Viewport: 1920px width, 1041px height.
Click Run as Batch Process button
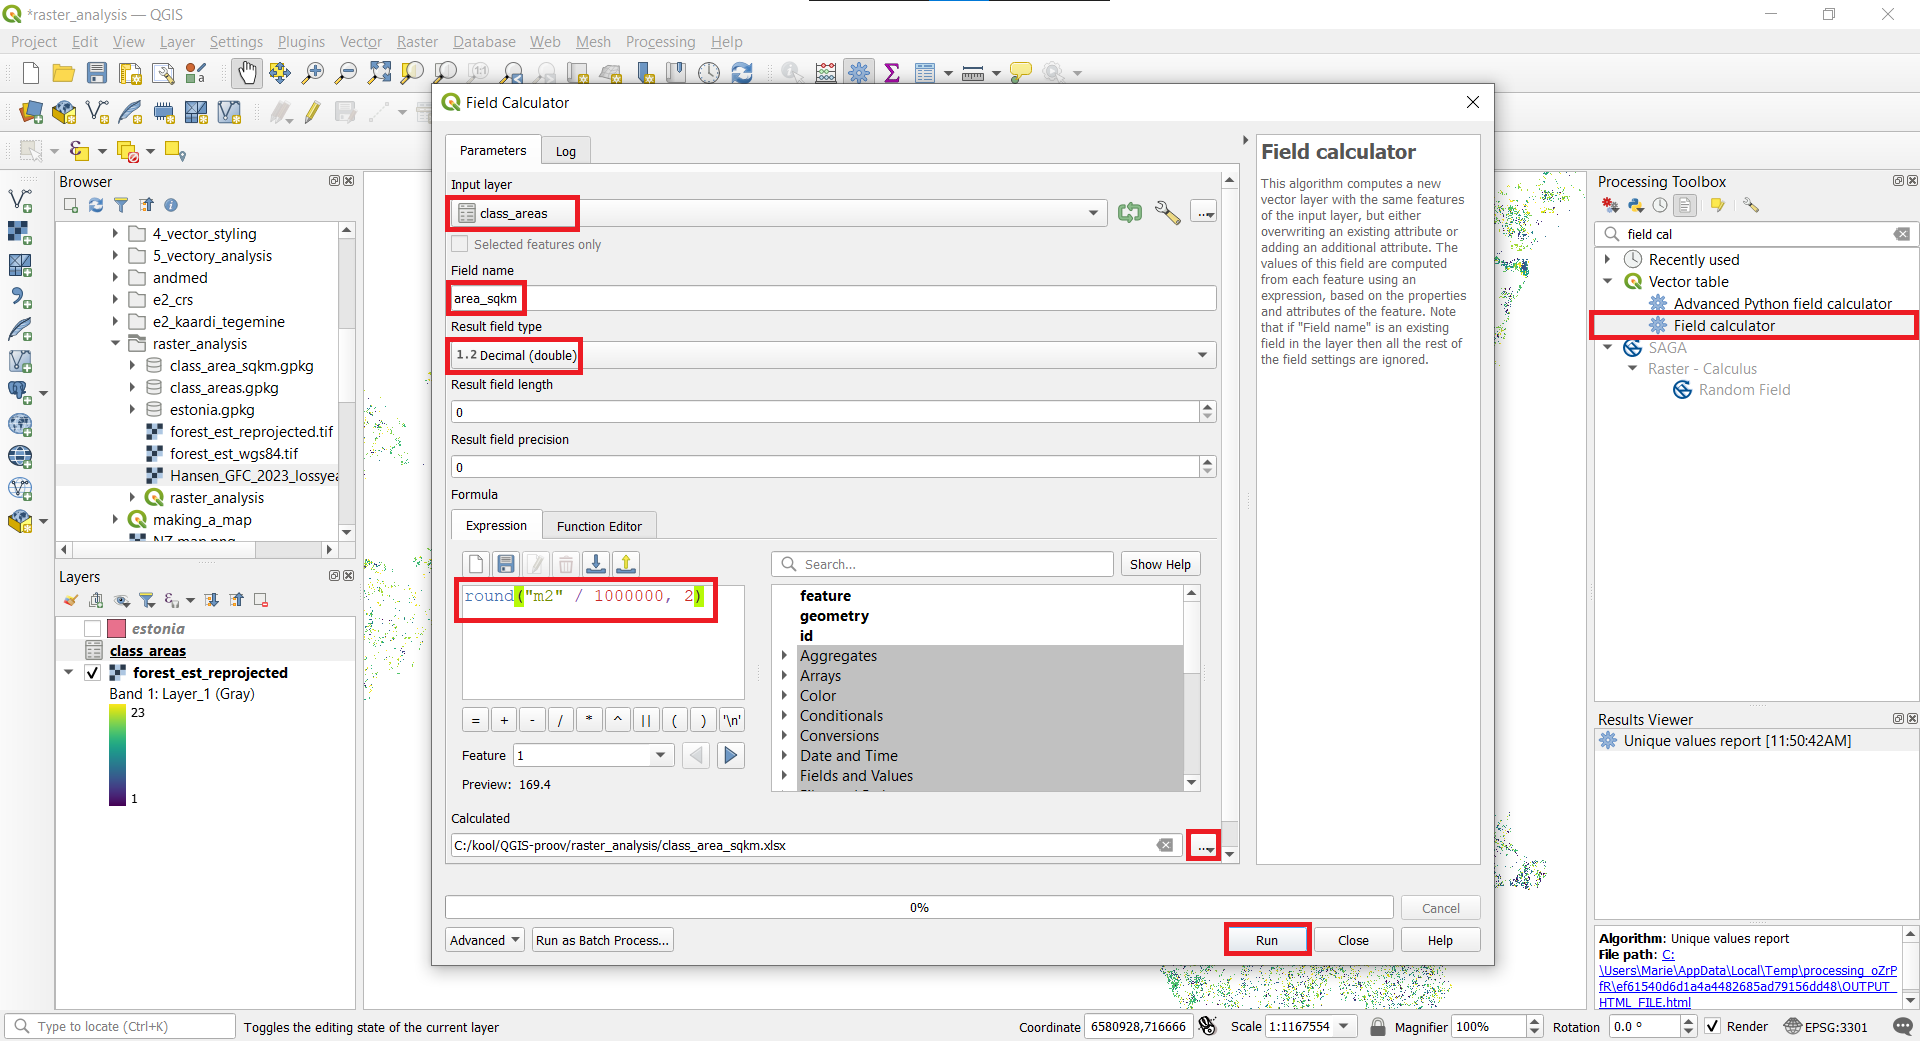602,940
